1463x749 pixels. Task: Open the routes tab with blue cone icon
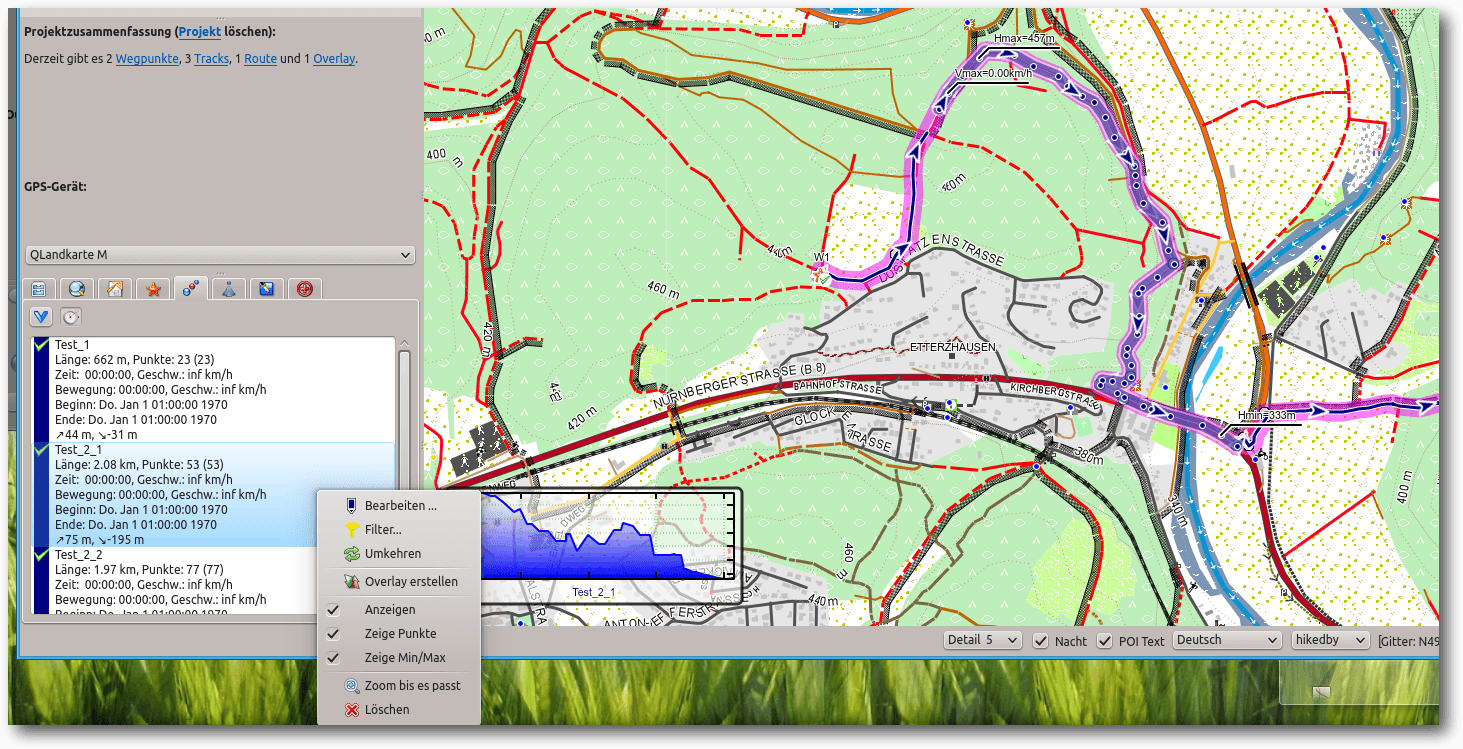tap(229, 289)
